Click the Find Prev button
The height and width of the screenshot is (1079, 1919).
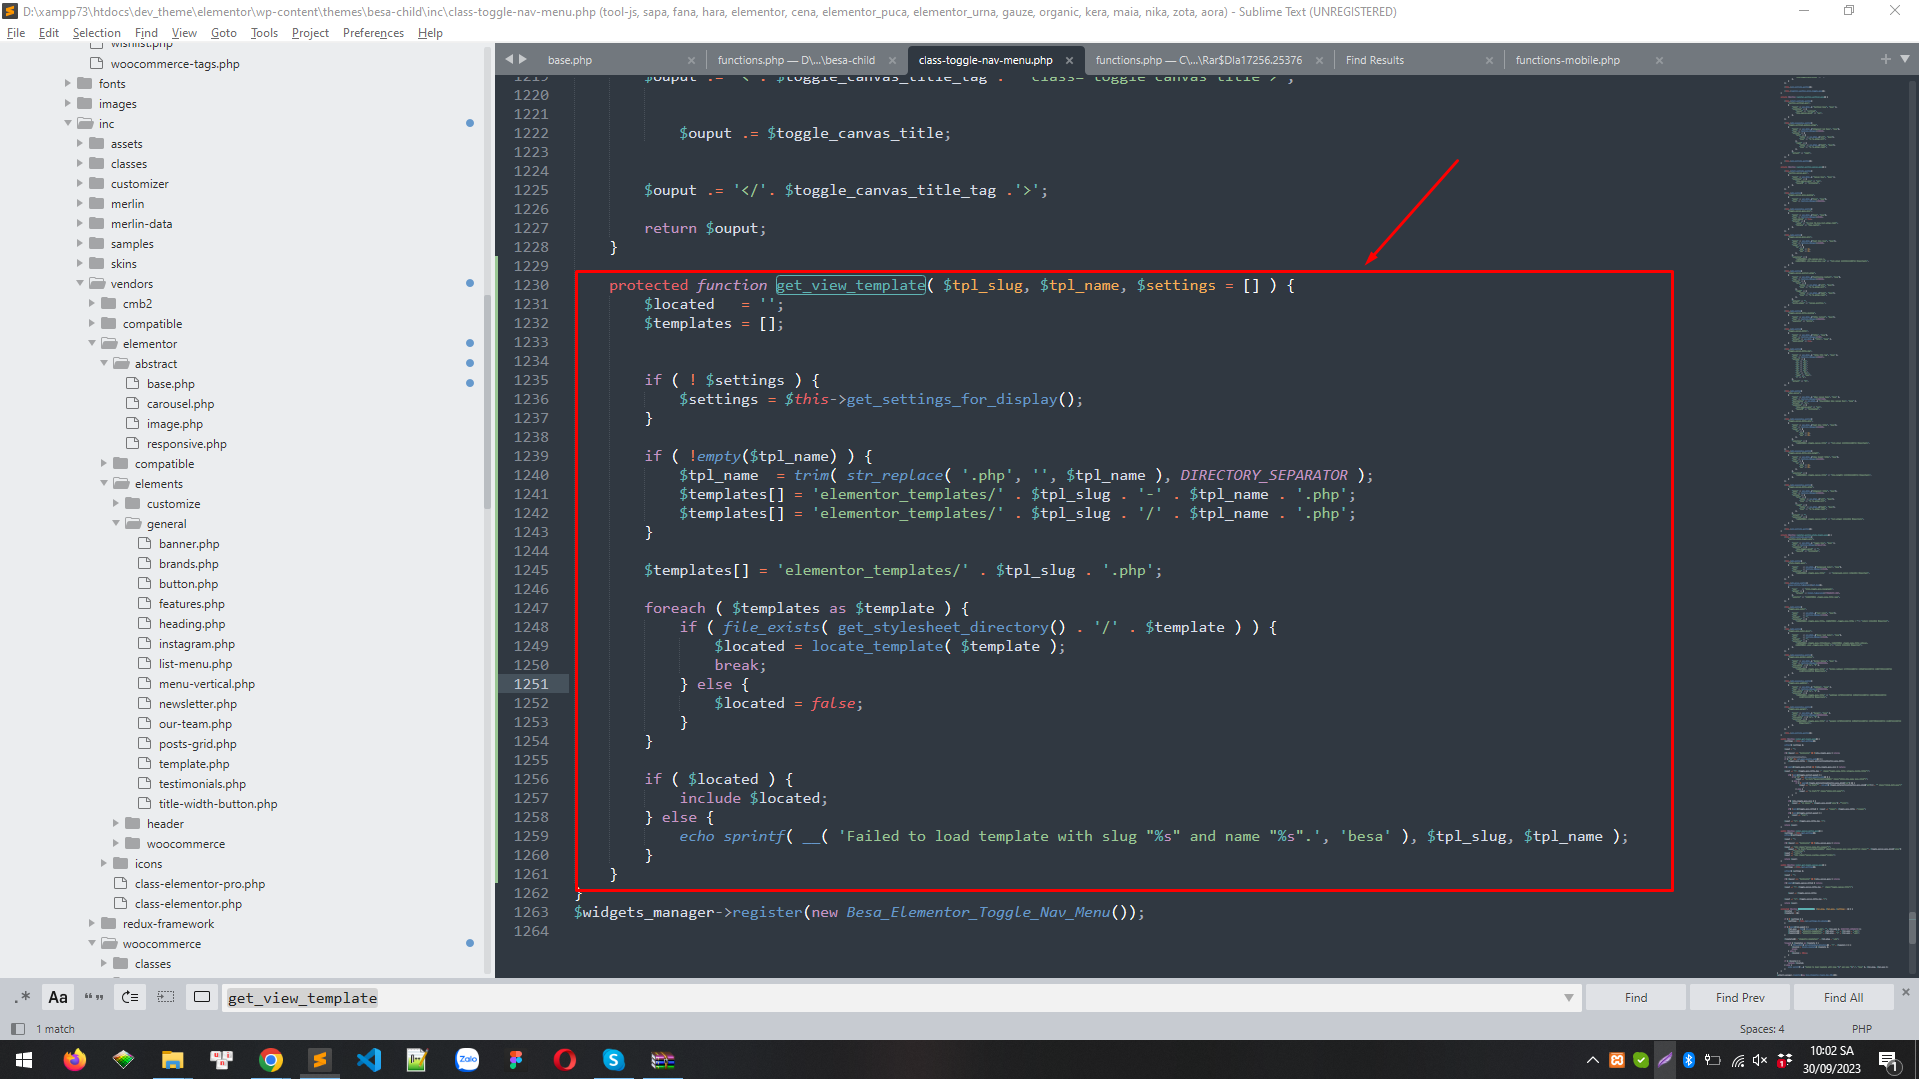pos(1740,998)
